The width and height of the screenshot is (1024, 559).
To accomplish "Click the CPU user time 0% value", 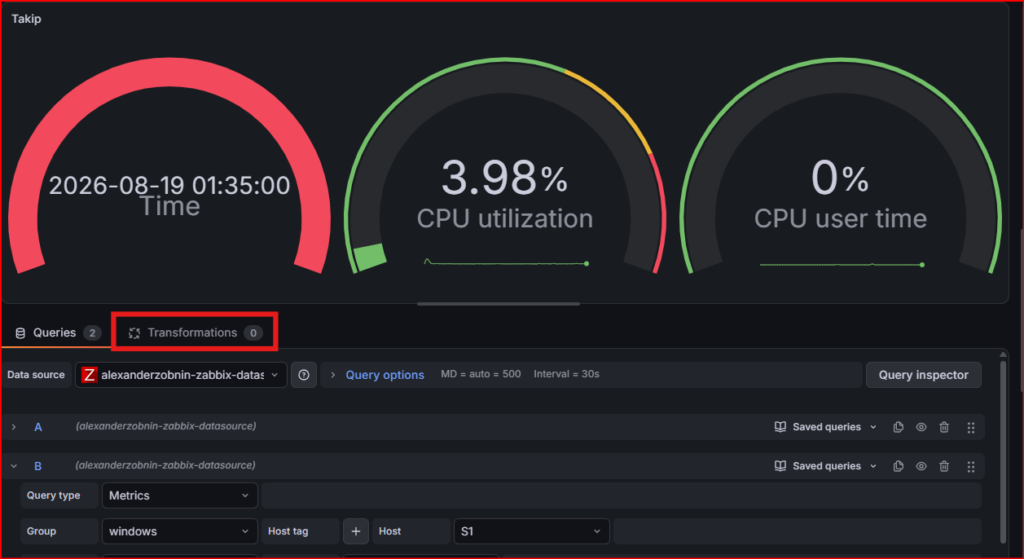I will [840, 178].
